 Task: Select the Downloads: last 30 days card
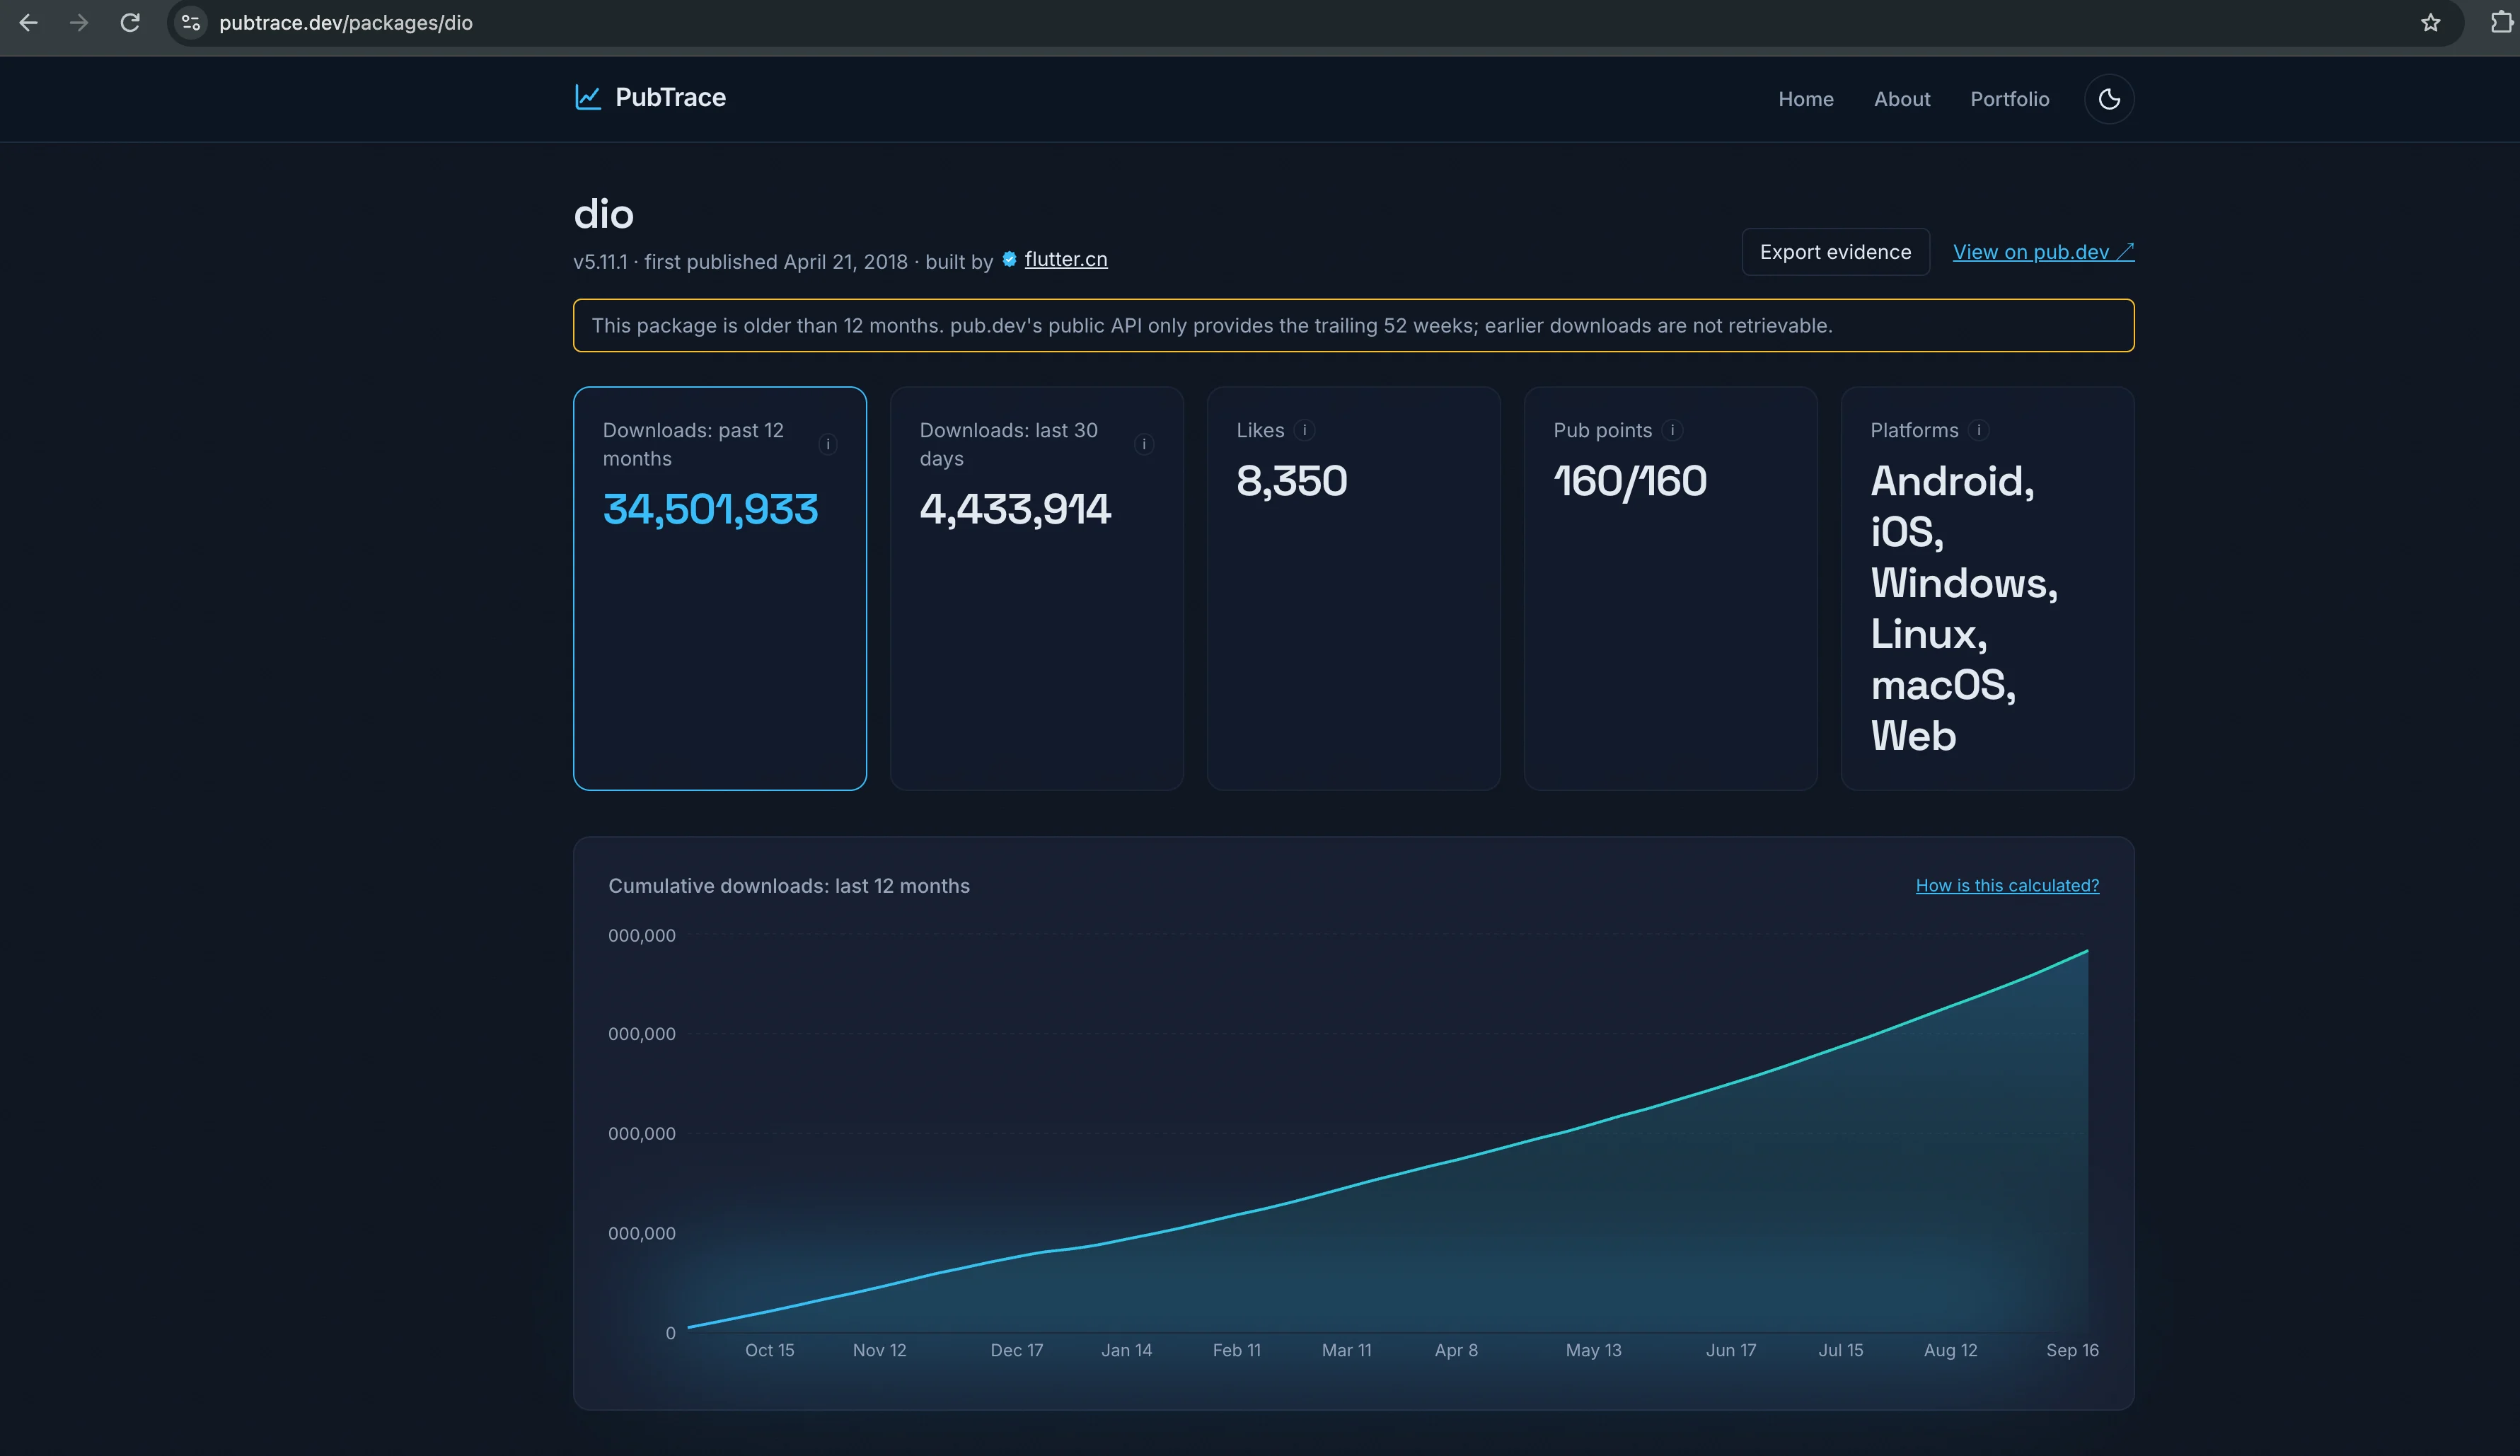coord(1036,588)
